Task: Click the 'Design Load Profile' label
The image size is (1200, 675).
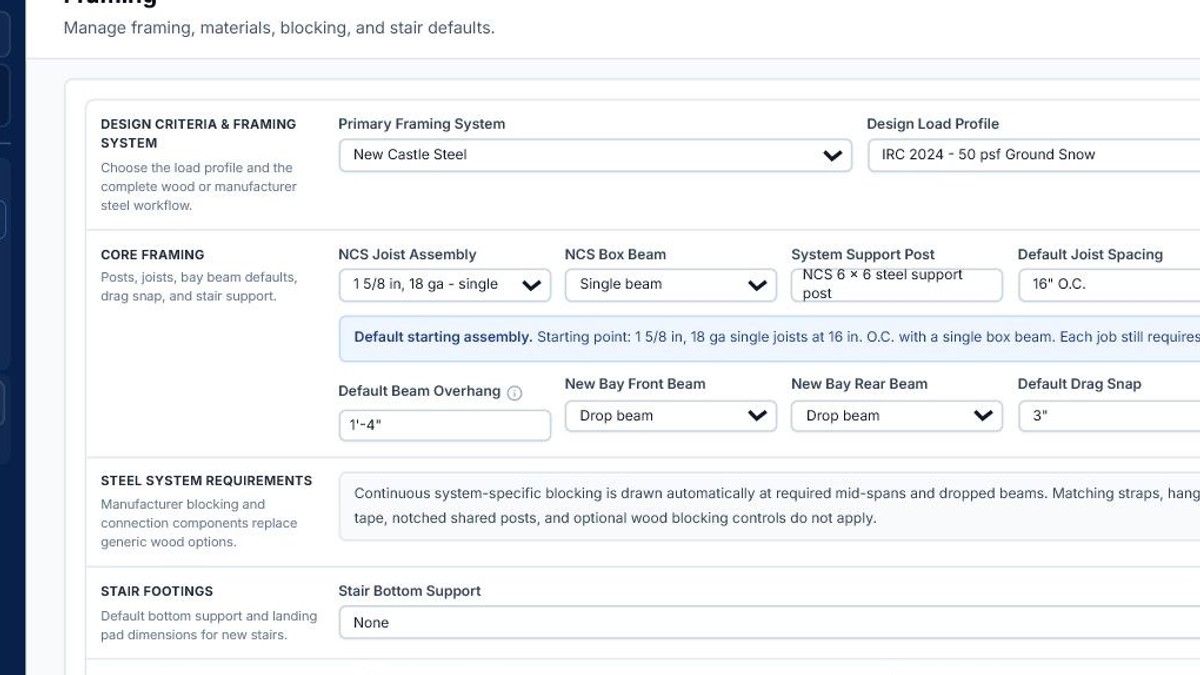Action: tap(933, 124)
